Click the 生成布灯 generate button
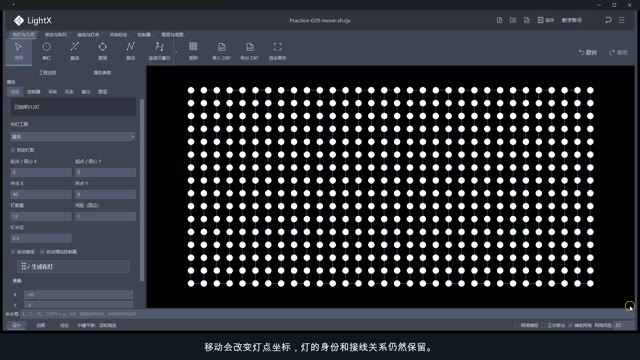This screenshot has height=360, width=640. point(73,267)
